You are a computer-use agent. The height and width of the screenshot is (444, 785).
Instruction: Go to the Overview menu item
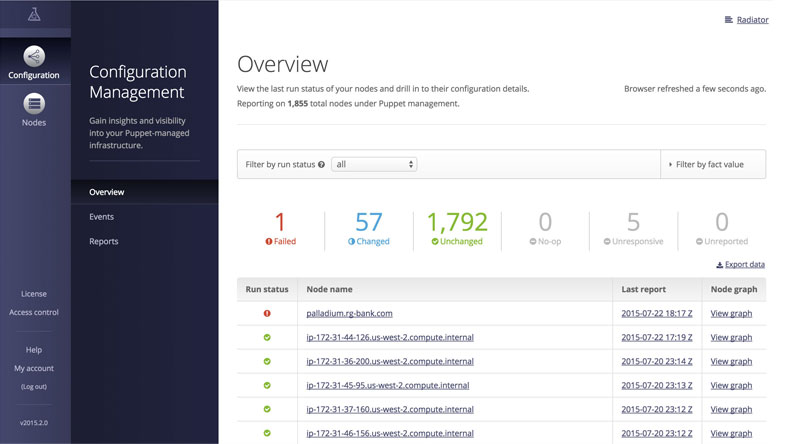107,192
